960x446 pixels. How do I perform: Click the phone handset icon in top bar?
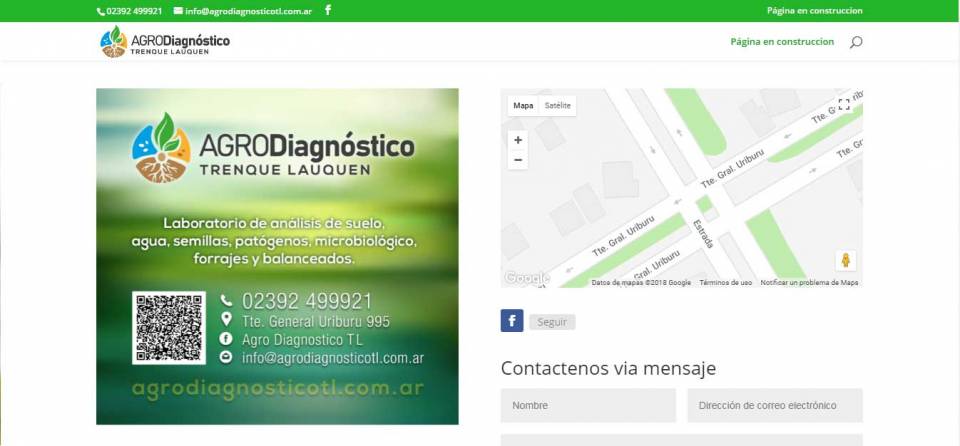pos(101,11)
